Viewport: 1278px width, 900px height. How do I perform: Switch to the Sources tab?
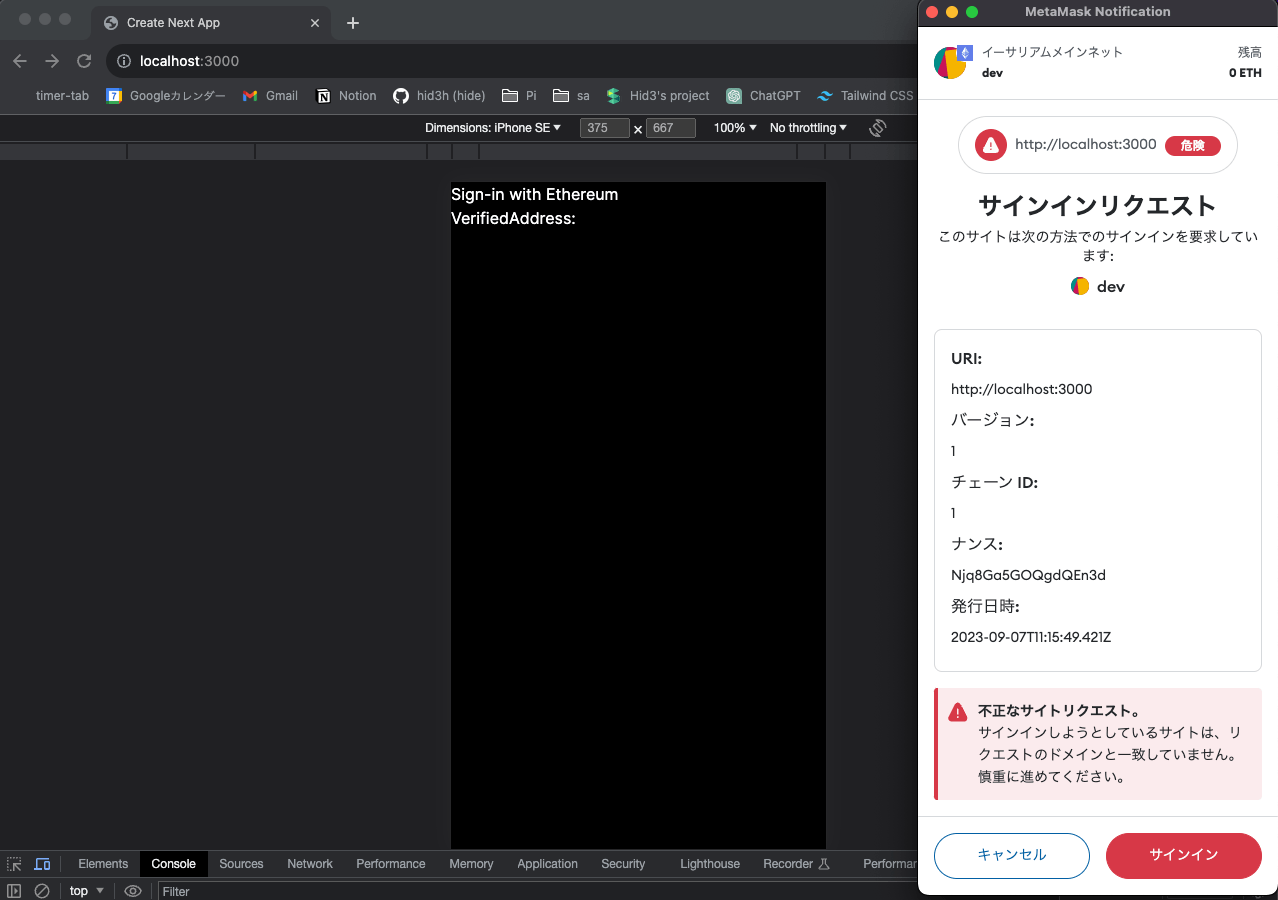point(241,864)
